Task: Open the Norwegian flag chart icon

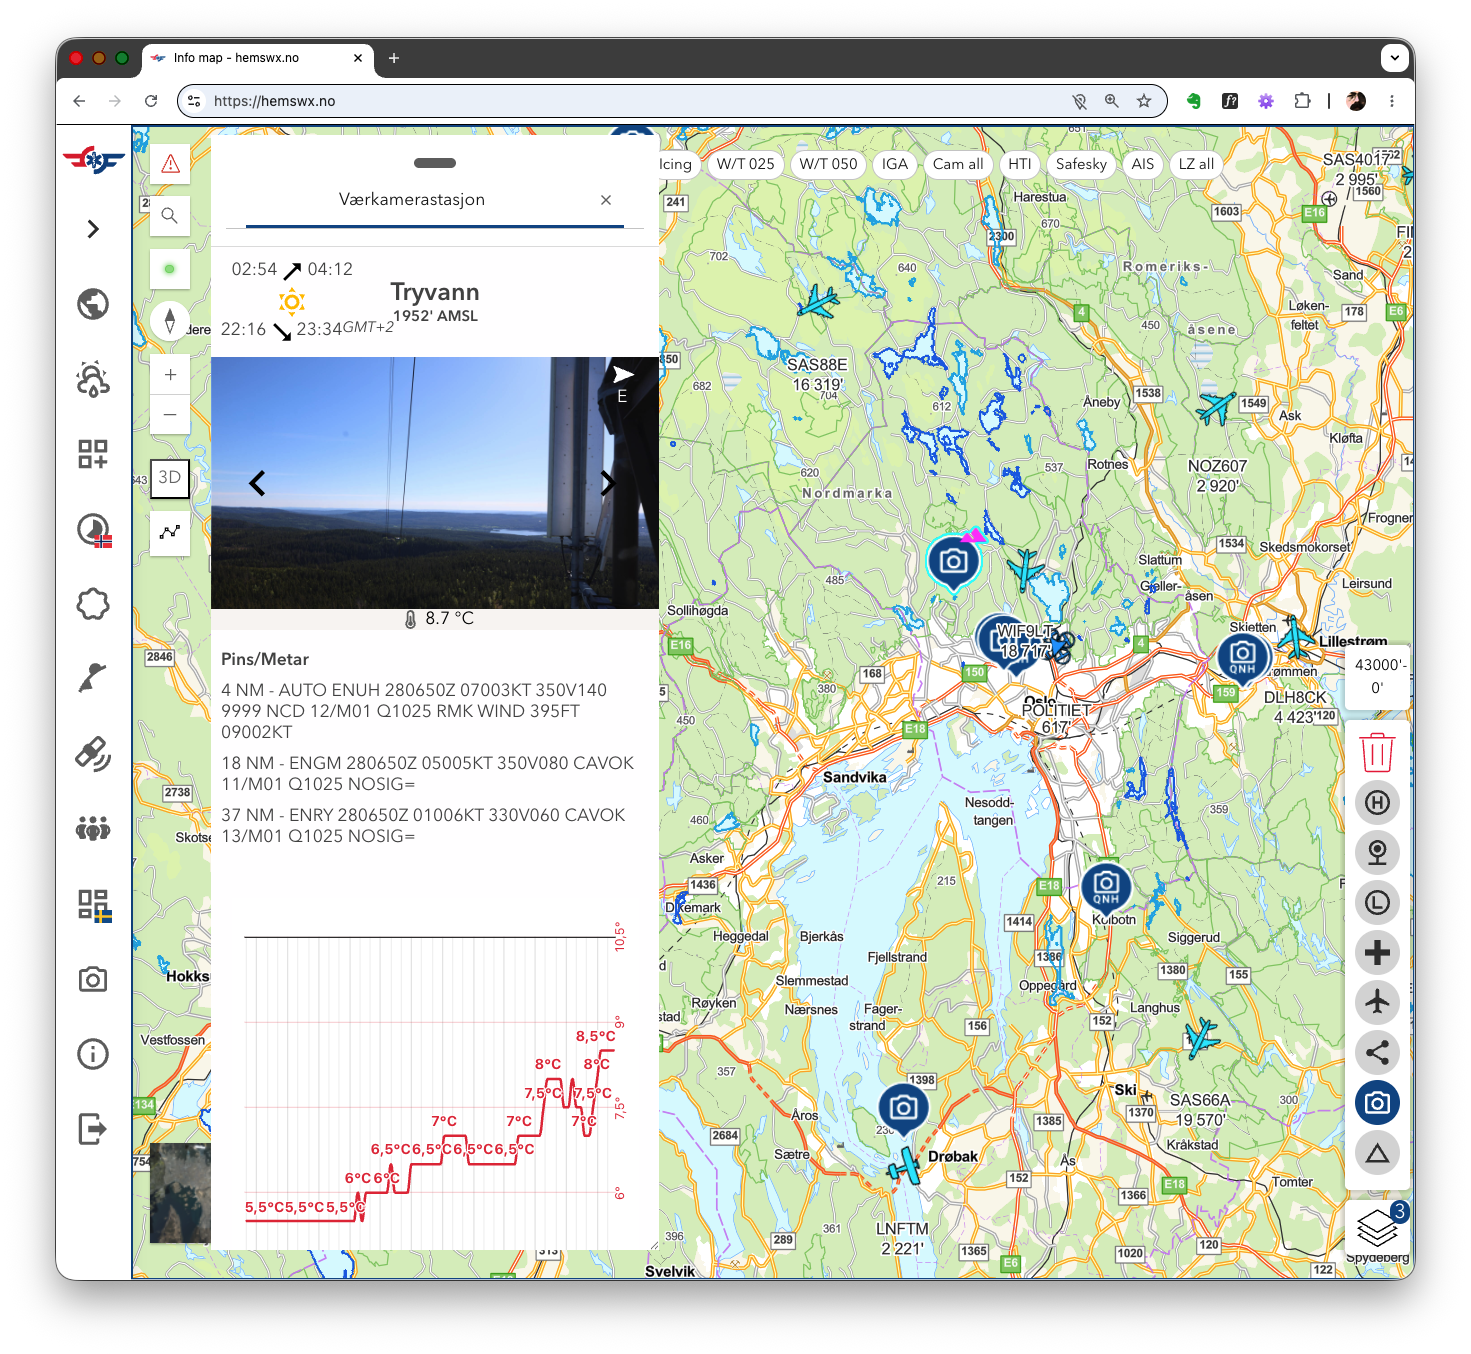Action: [x=94, y=530]
